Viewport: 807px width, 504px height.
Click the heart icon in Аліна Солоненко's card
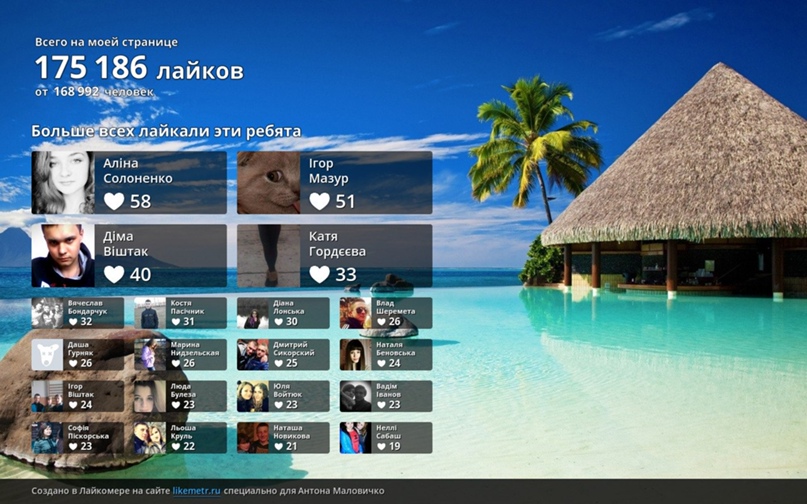(x=115, y=201)
